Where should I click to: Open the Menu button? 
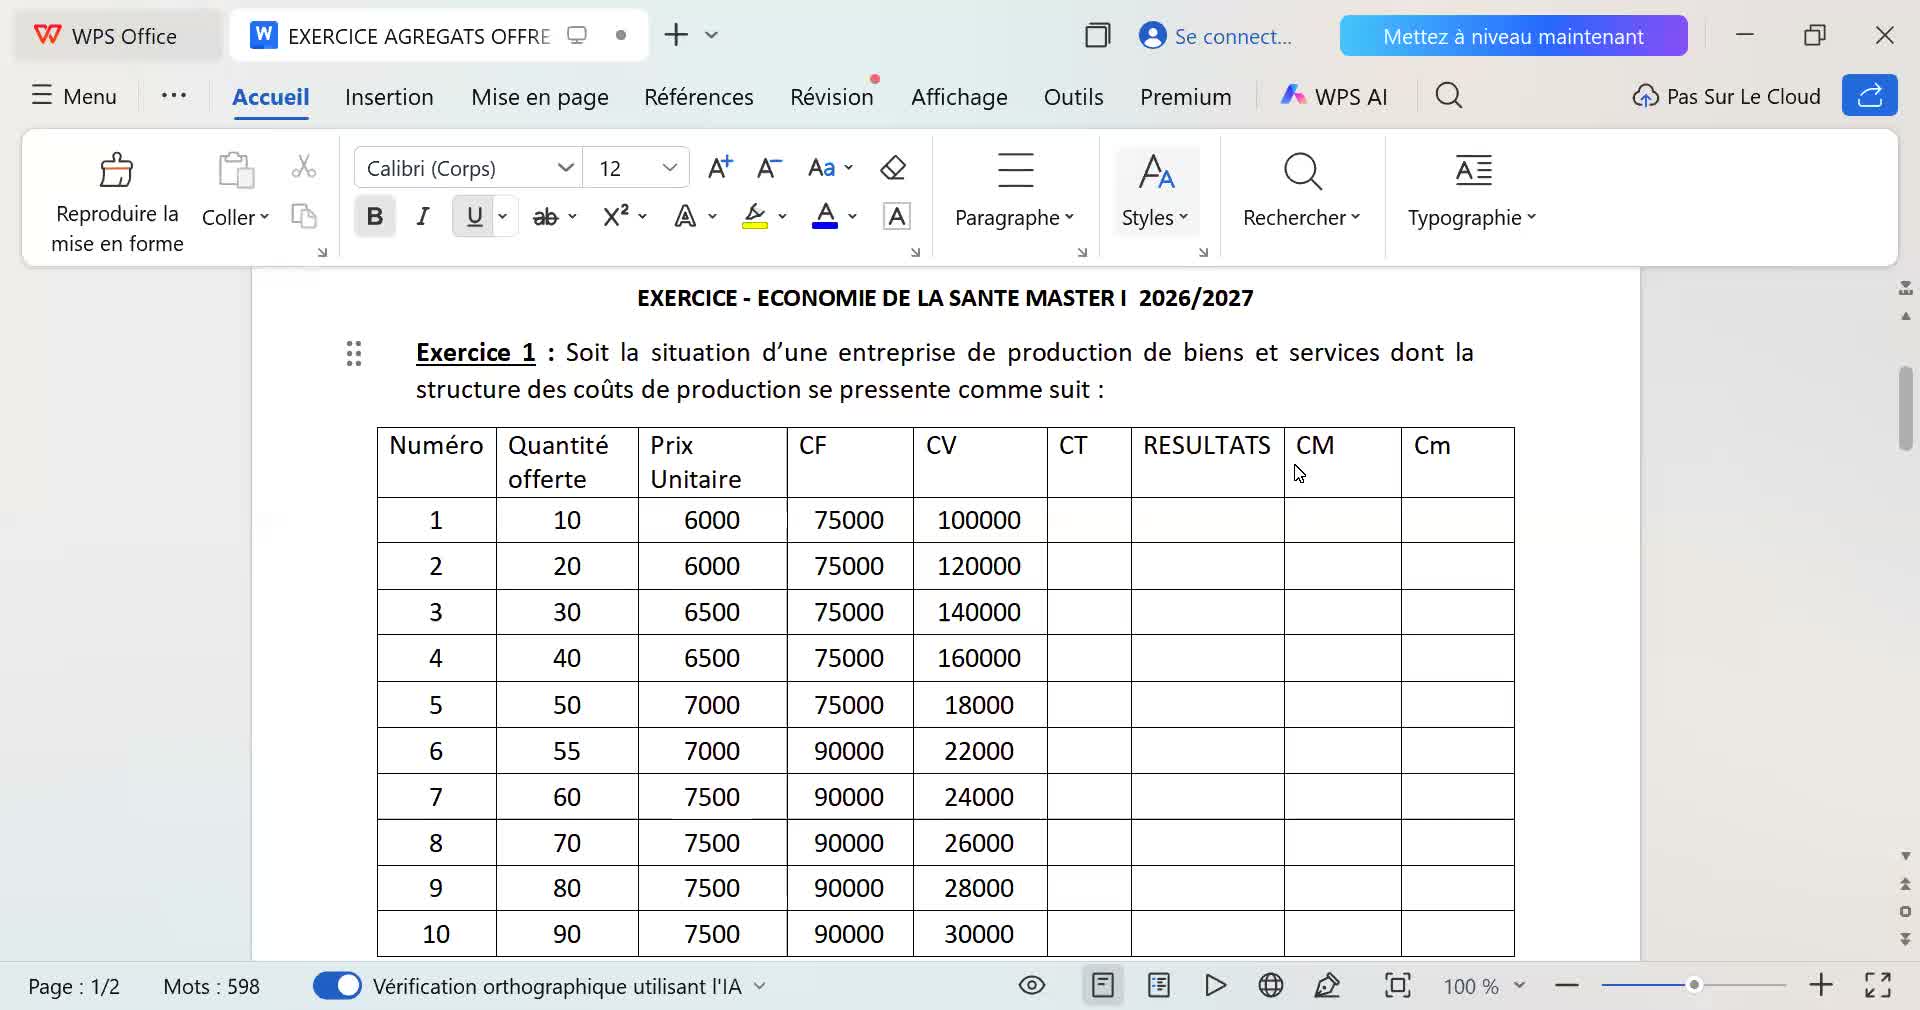[74, 96]
